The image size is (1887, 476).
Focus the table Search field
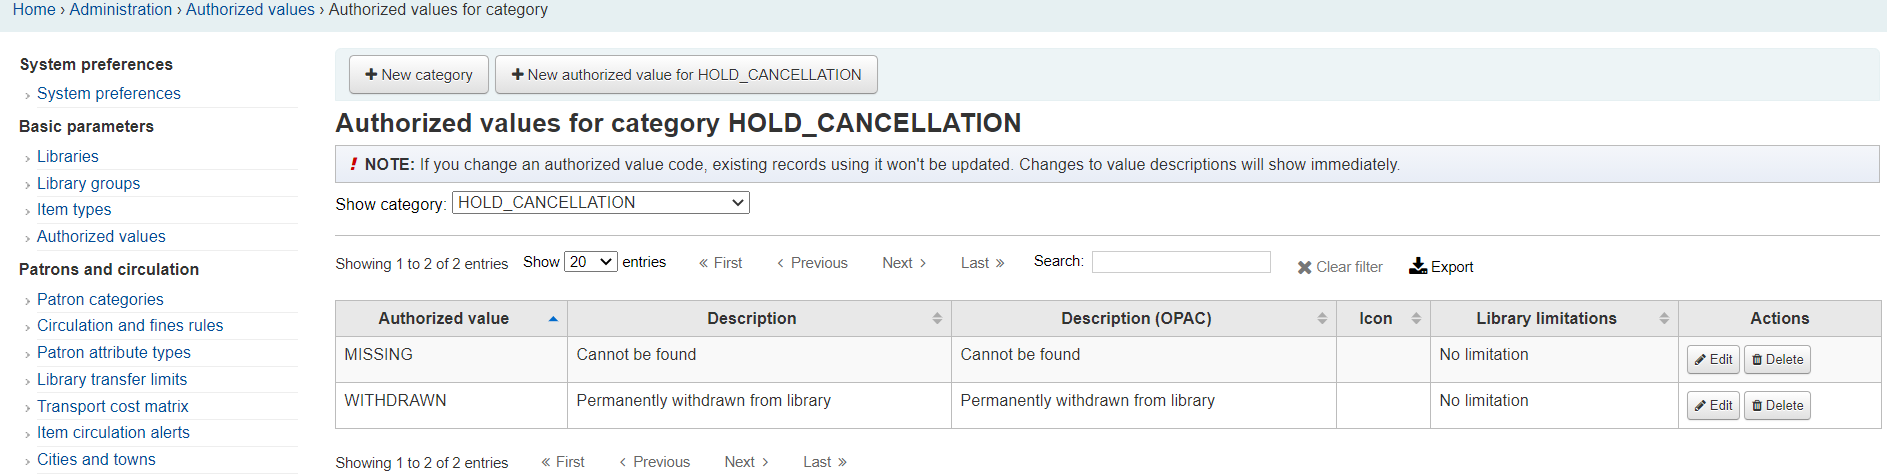pyautogui.click(x=1181, y=262)
